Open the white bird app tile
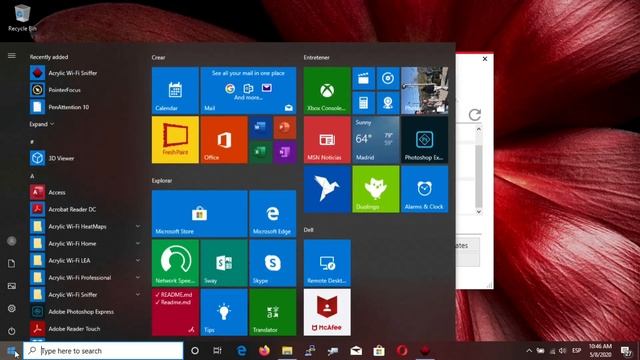640x360 pixels. pos(327,189)
